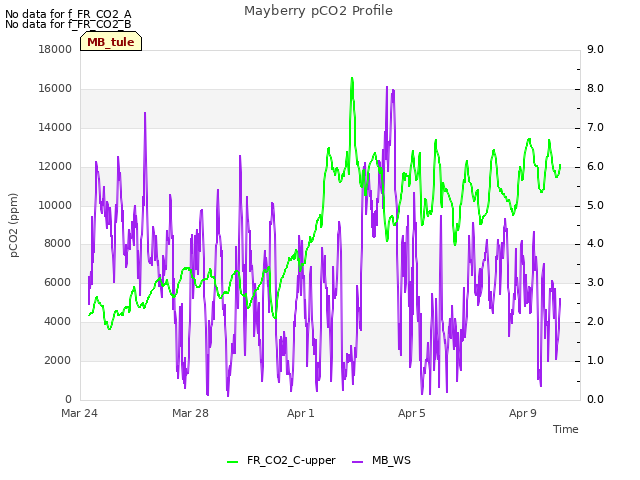Select the MB_WS legend label
This screenshot has height=480, width=640.
tap(391, 460)
